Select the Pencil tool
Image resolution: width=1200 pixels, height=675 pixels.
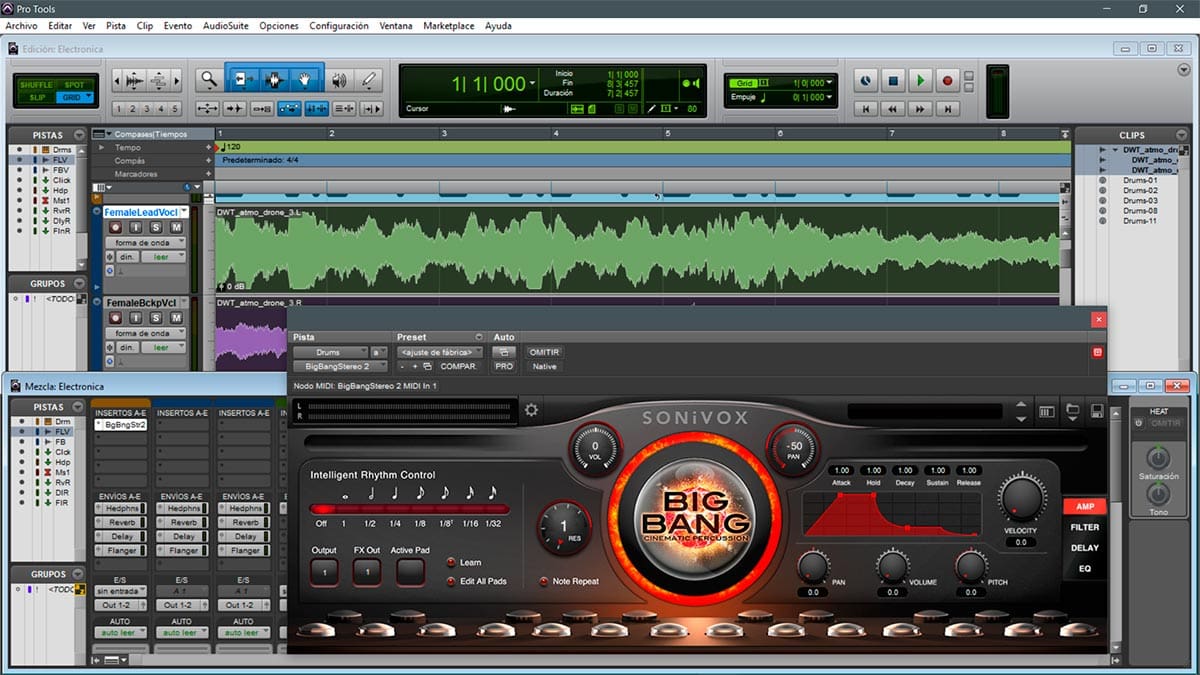369,80
